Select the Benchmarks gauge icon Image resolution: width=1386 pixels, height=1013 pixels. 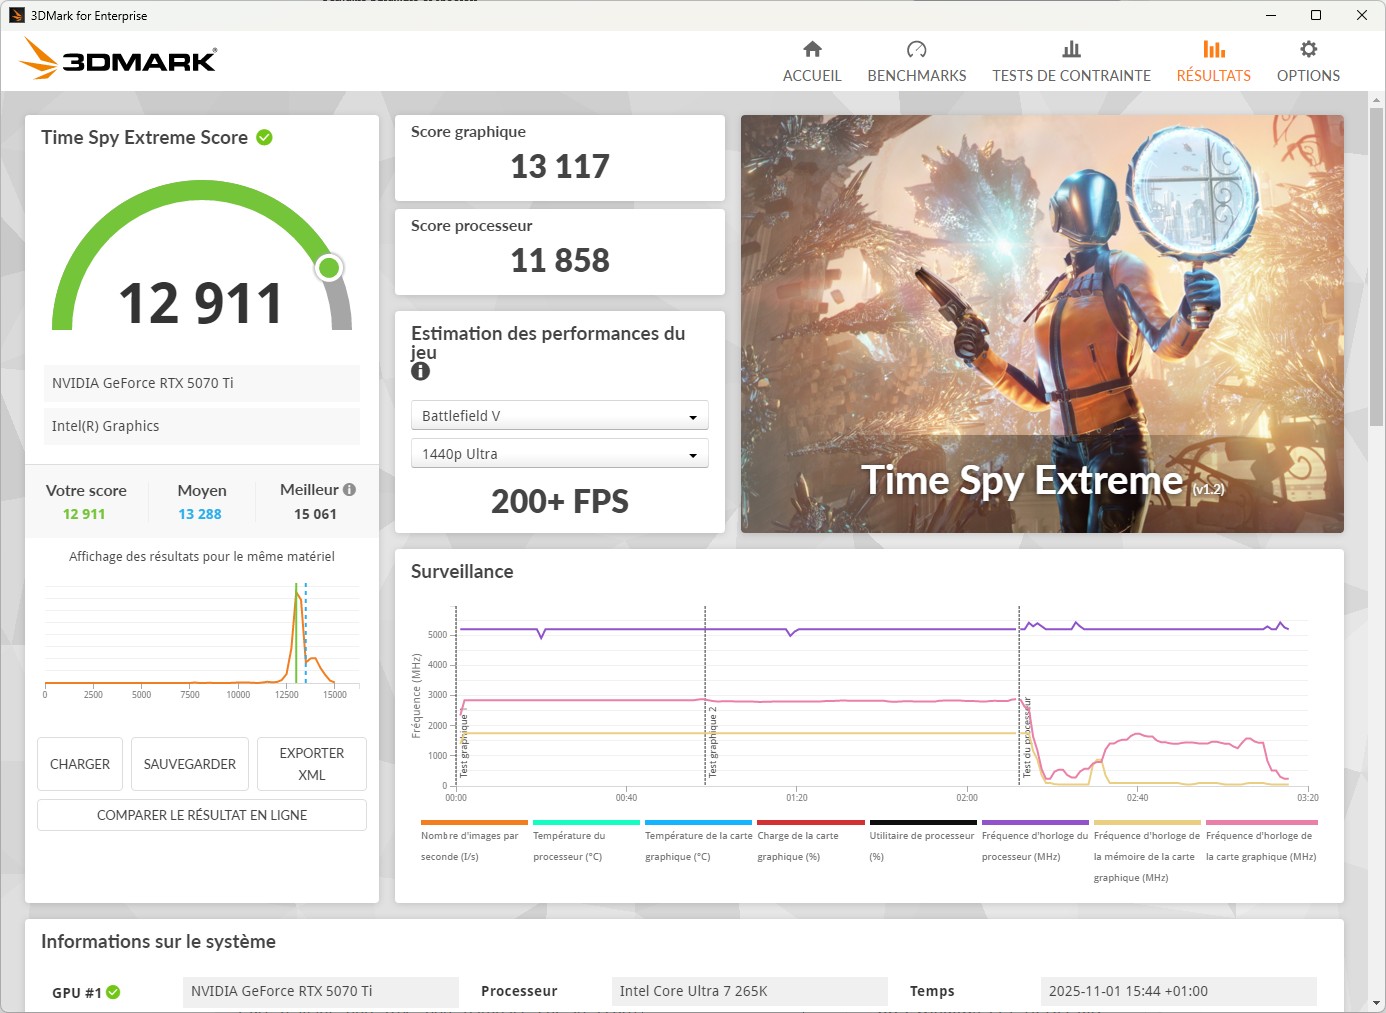click(916, 48)
